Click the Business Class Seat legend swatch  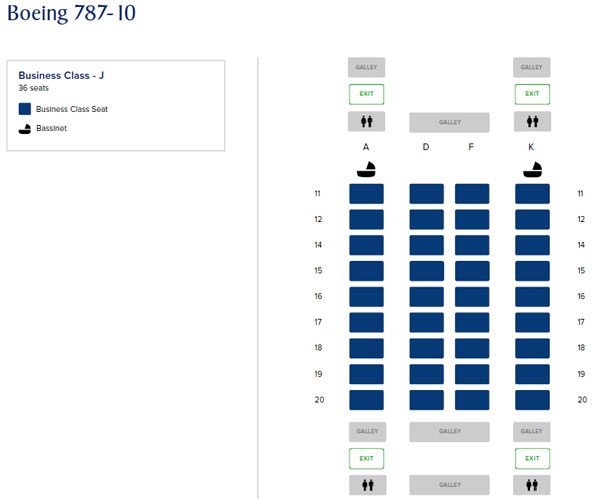pos(25,109)
